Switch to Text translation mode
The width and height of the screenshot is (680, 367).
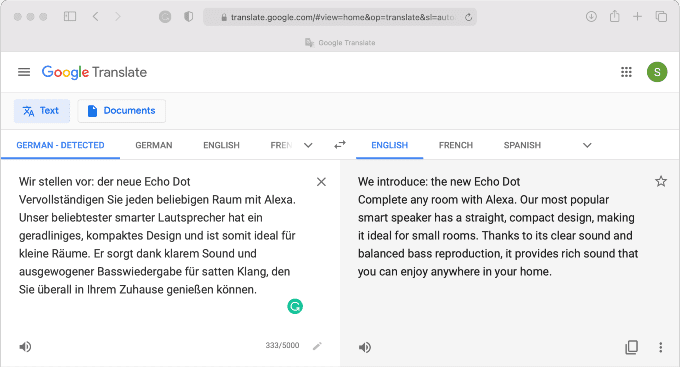point(42,111)
